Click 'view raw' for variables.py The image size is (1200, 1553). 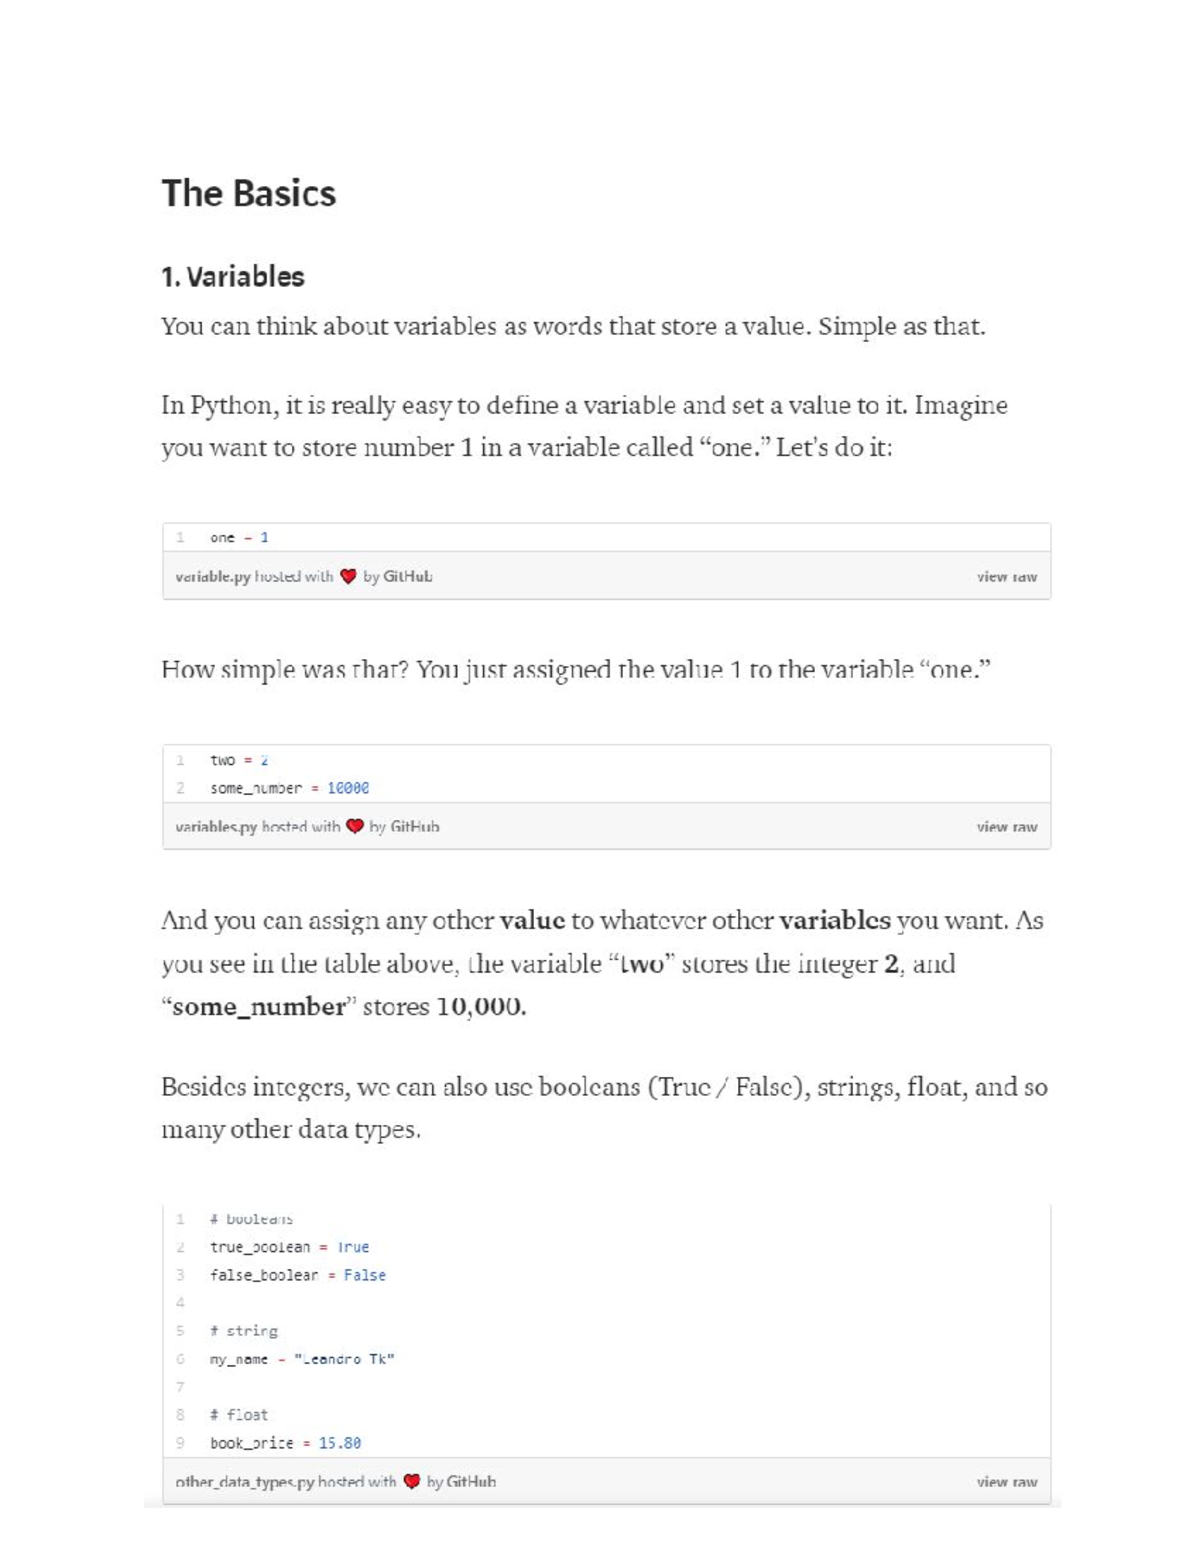point(1007,826)
